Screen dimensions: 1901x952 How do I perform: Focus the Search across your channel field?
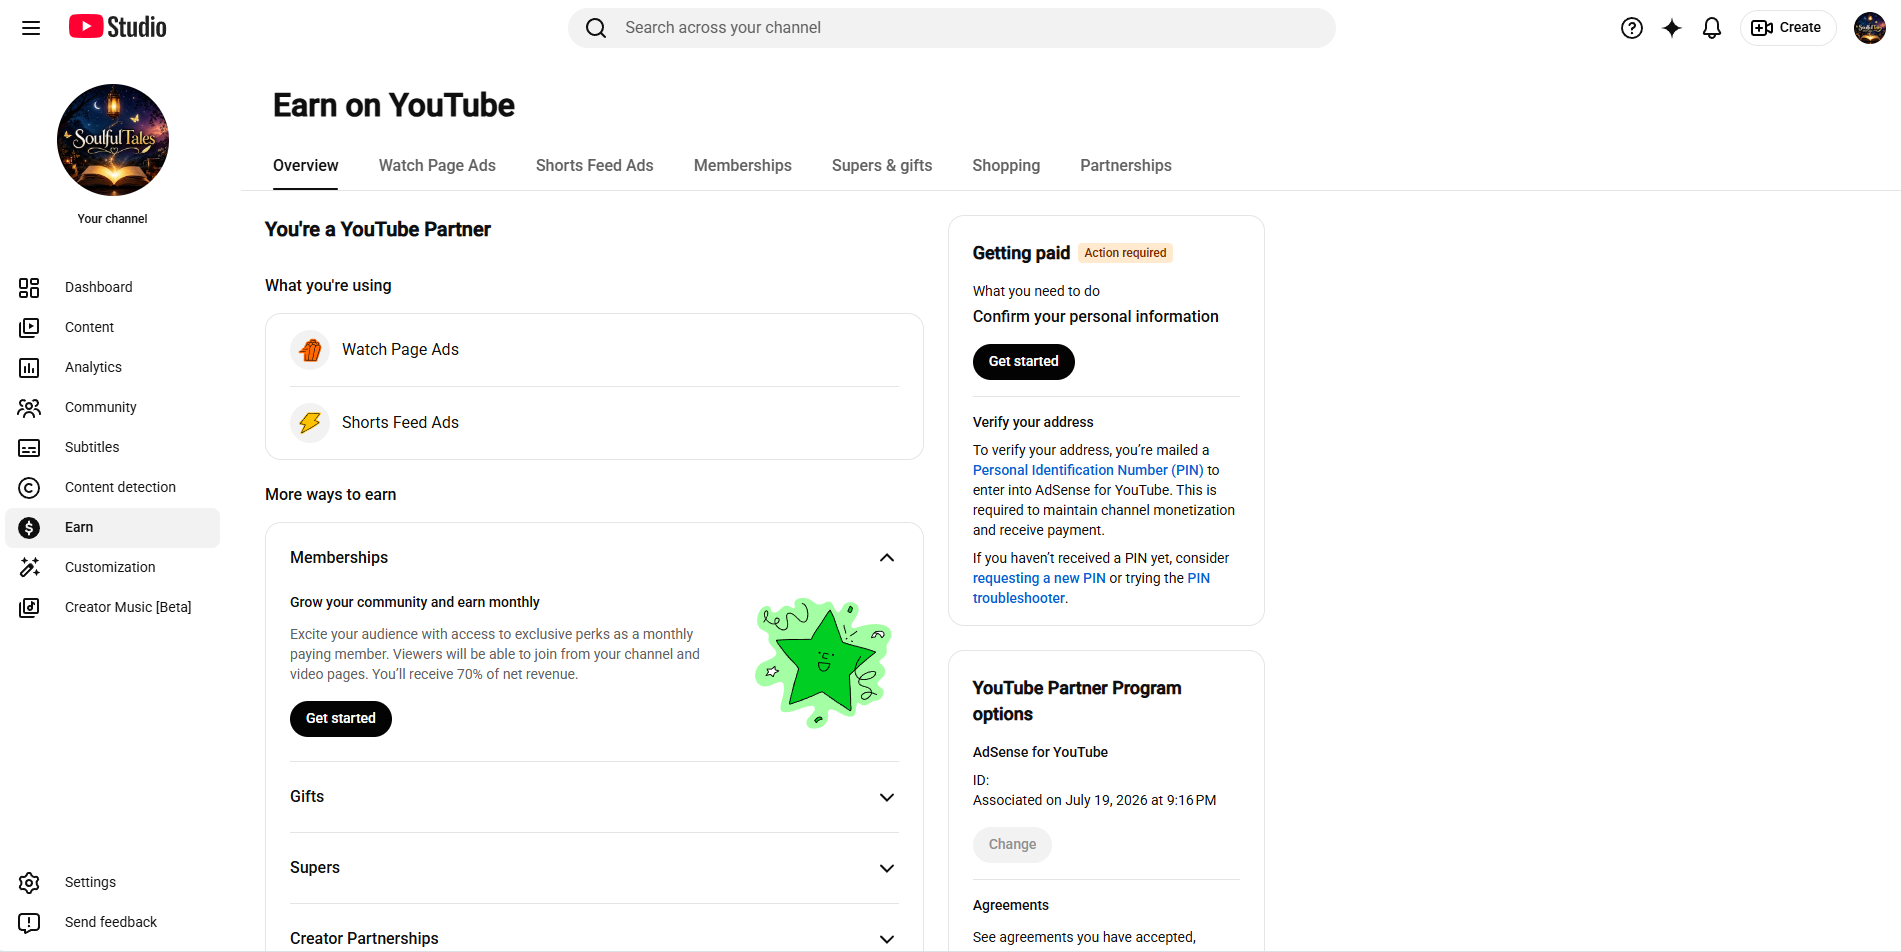(x=952, y=28)
